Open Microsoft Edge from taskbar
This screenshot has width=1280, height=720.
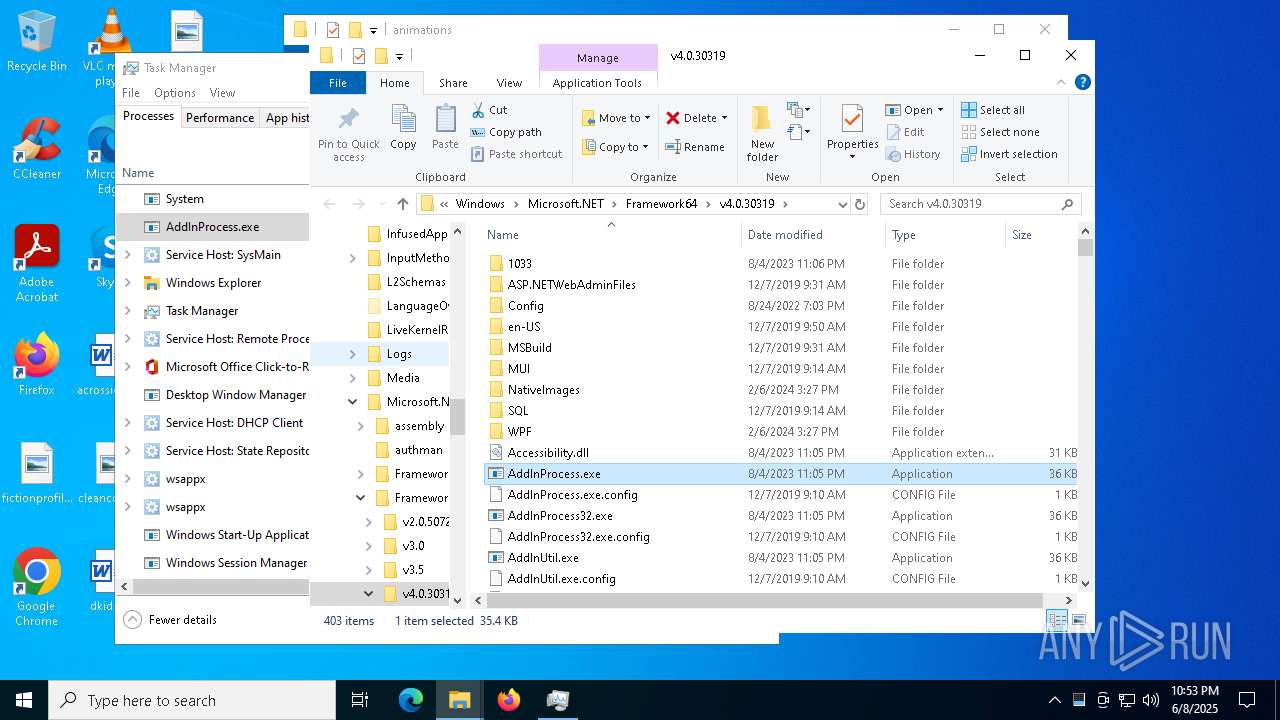point(411,700)
